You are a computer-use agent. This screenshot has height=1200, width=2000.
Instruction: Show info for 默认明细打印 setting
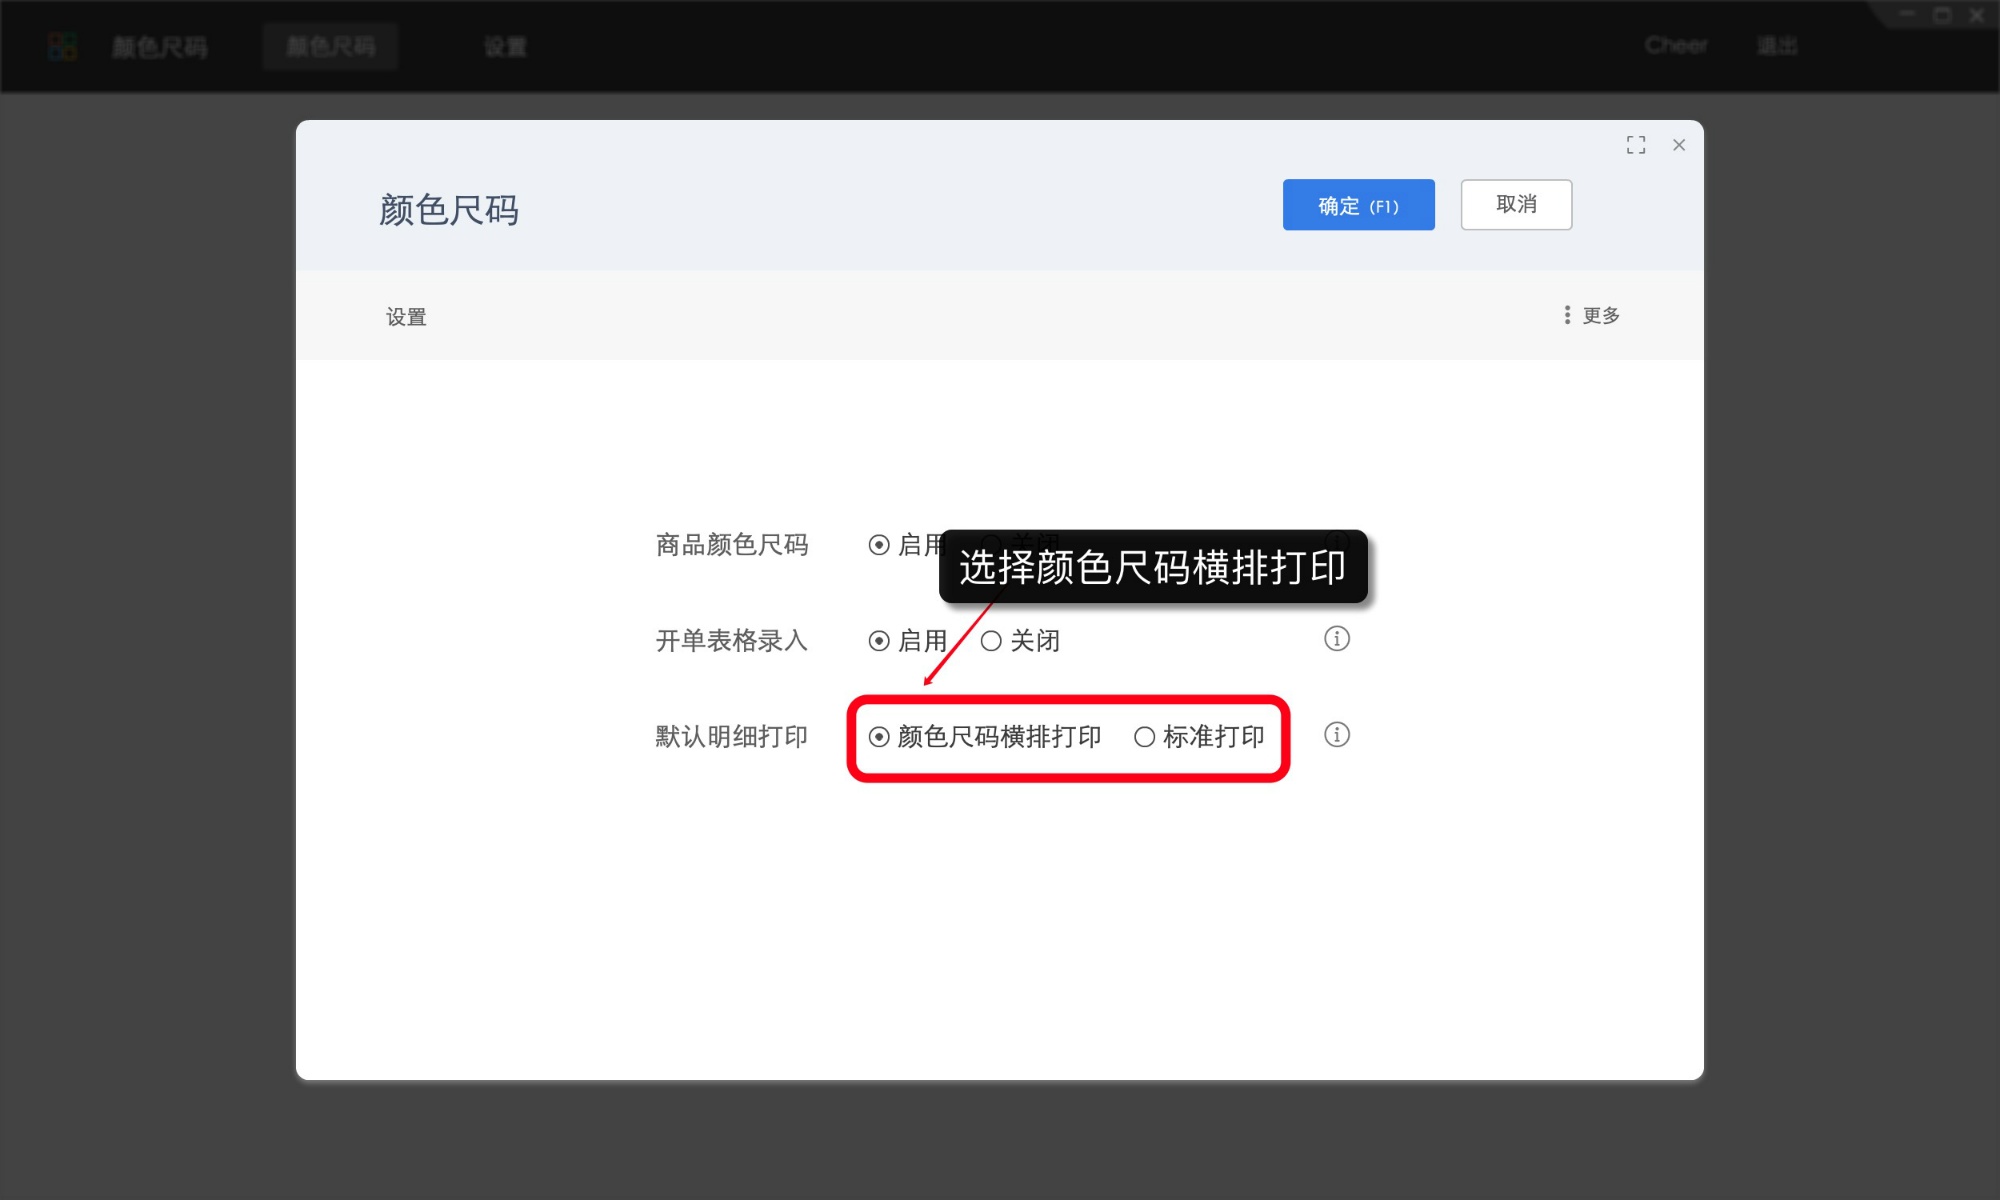tap(1337, 735)
